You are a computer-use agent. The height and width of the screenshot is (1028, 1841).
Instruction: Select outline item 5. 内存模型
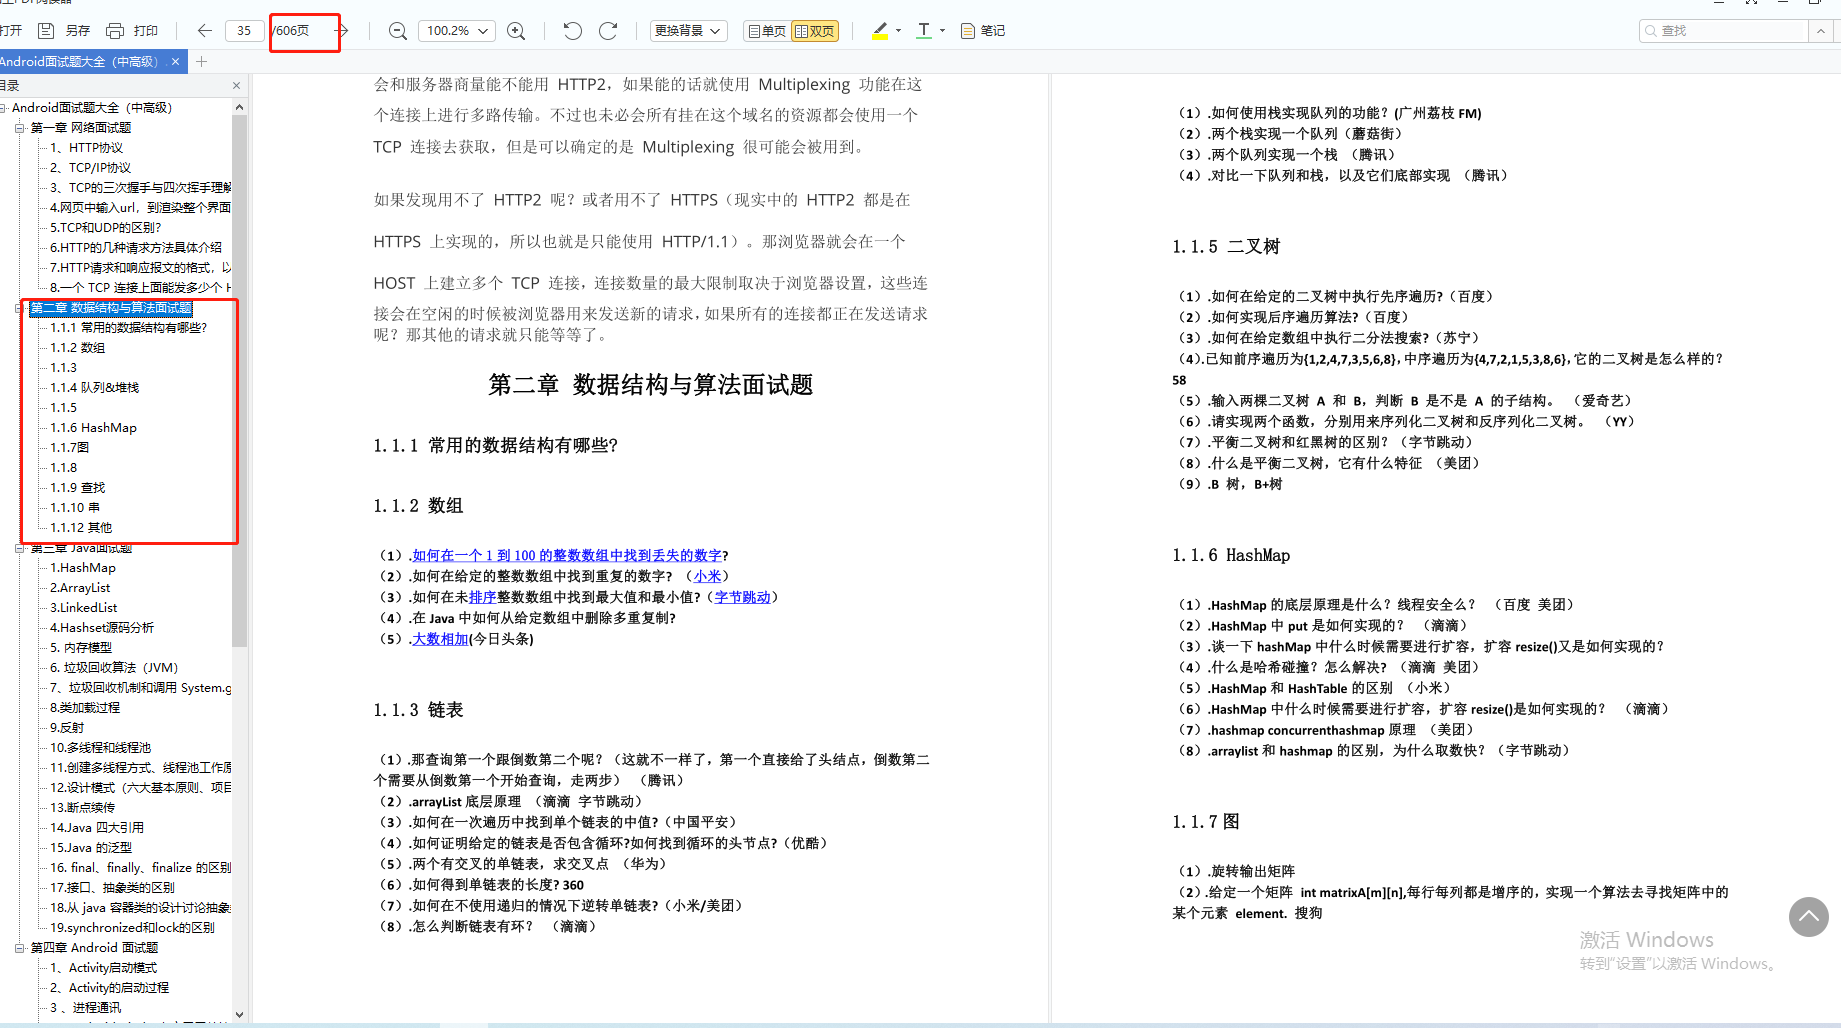[81, 648]
